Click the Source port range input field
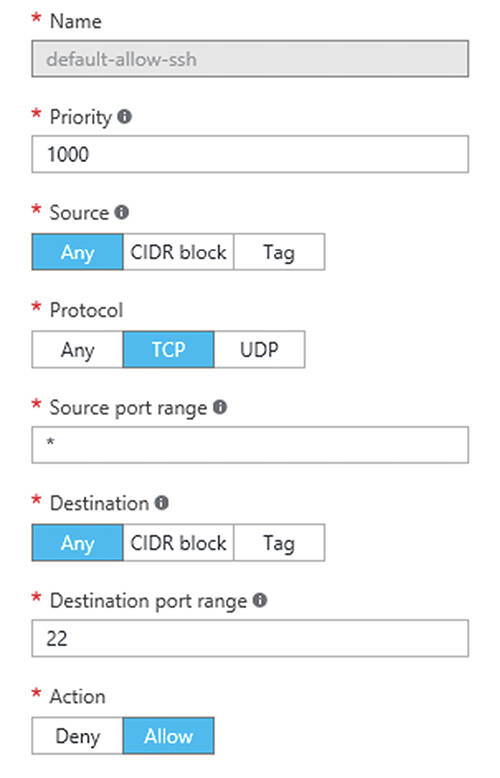Image resolution: width=500 pixels, height=778 pixels. (250, 445)
